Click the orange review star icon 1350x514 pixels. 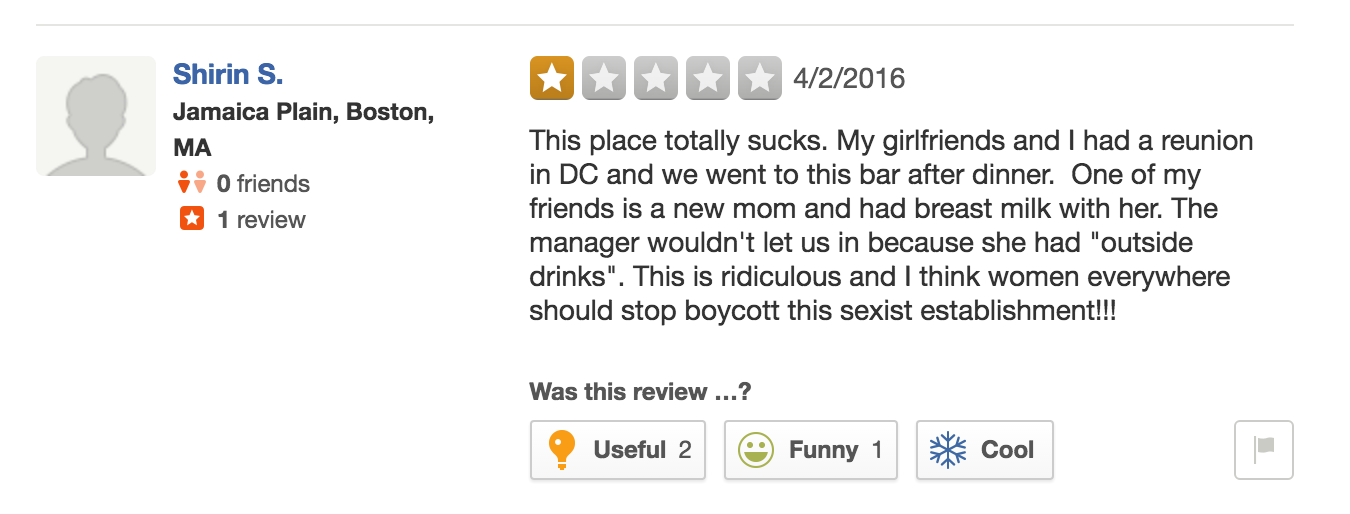click(192, 219)
